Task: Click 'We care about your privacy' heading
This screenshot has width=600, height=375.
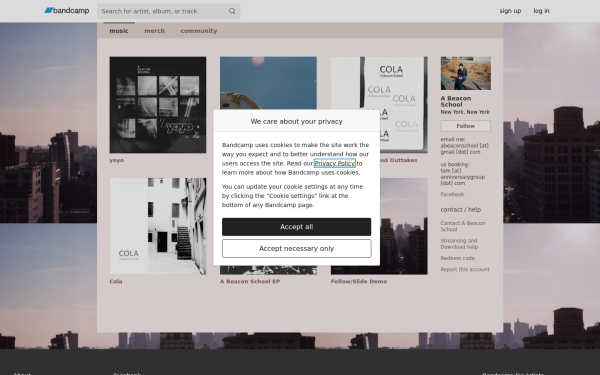Action: [x=297, y=121]
